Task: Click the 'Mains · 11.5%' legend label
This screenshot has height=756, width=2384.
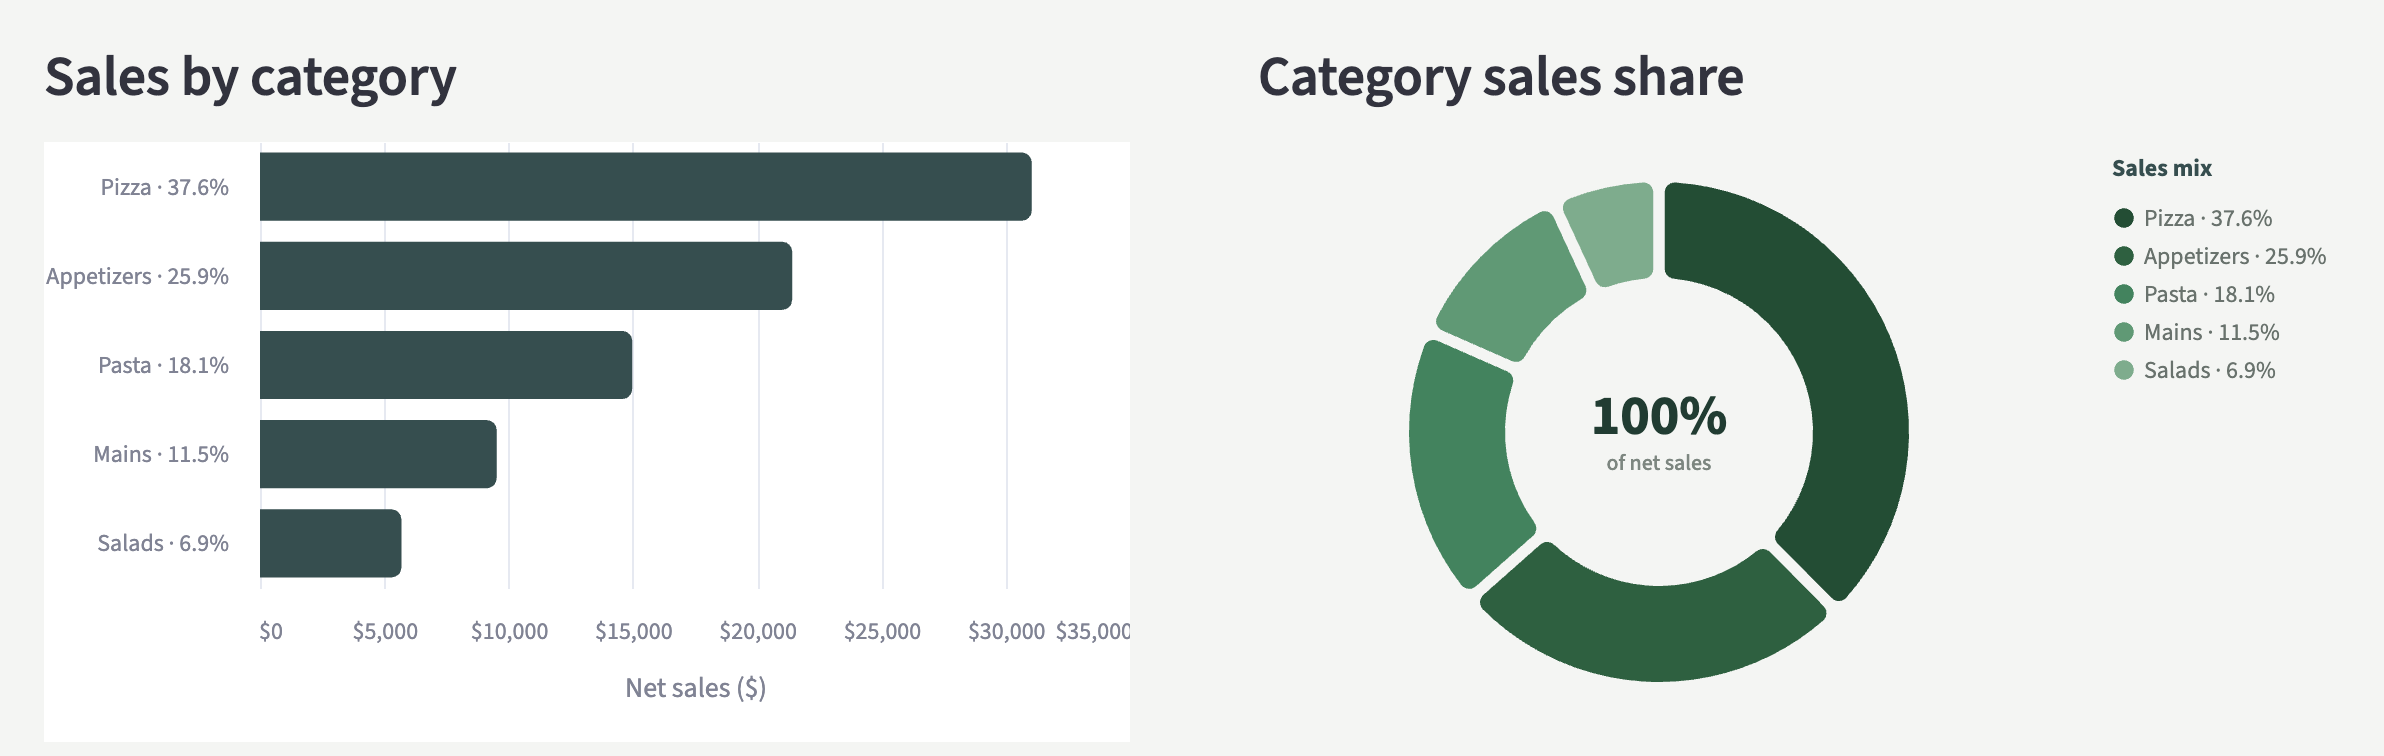Action: 2212,332
